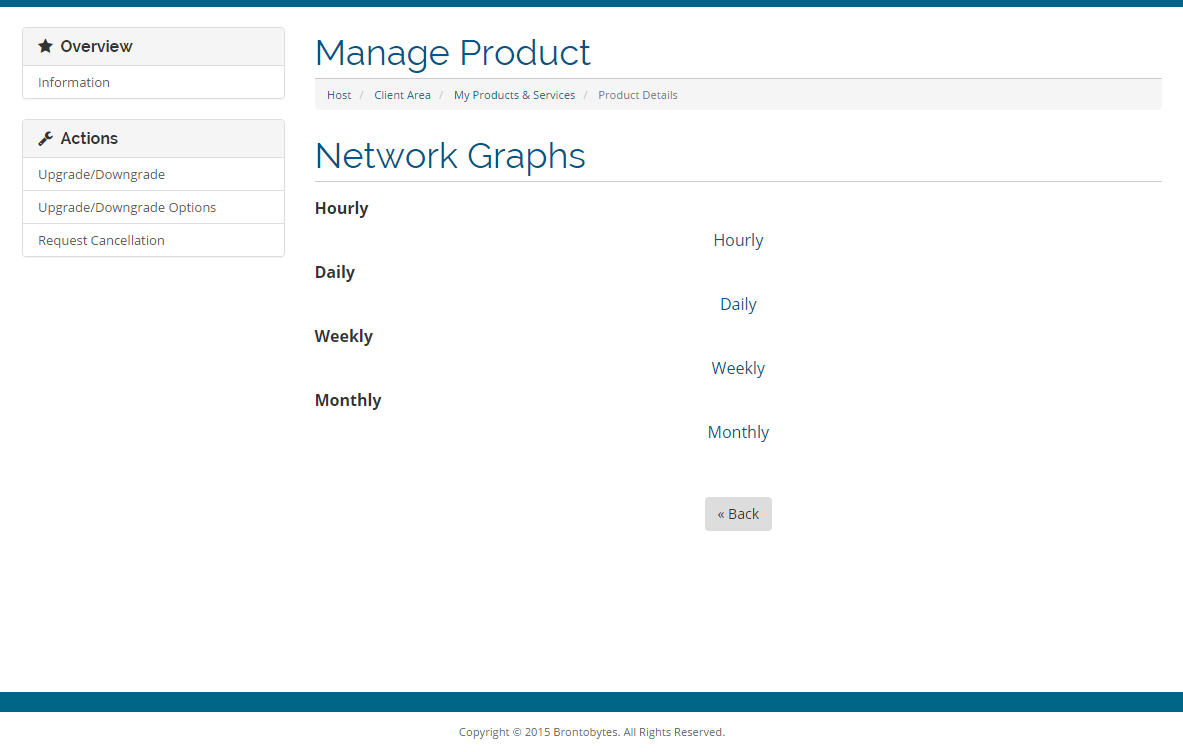The height and width of the screenshot is (752, 1183).
Task: Click the Network Graphs section heading
Action: click(x=450, y=157)
